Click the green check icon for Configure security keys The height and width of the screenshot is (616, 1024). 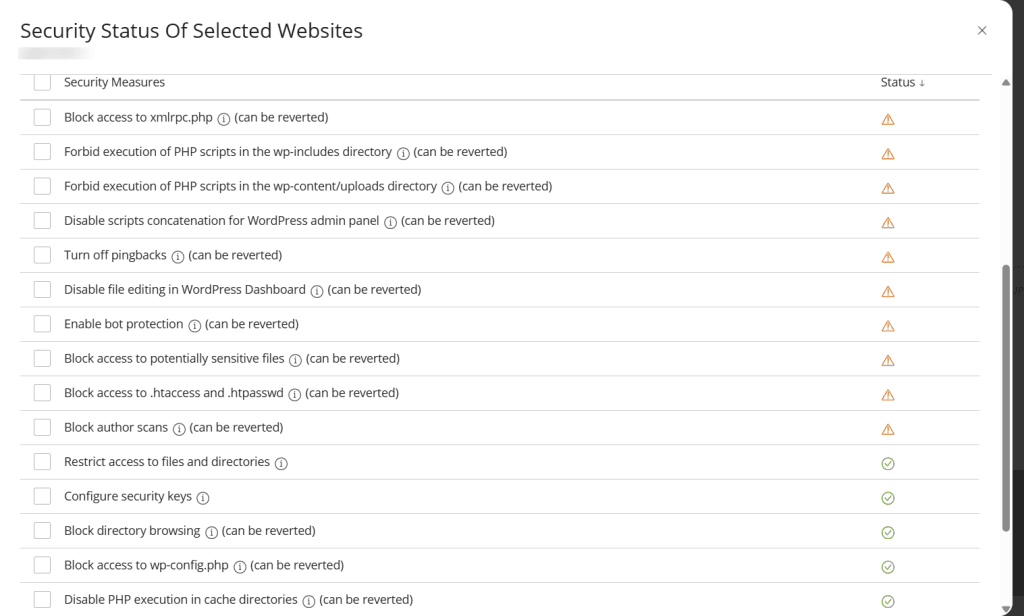887,497
